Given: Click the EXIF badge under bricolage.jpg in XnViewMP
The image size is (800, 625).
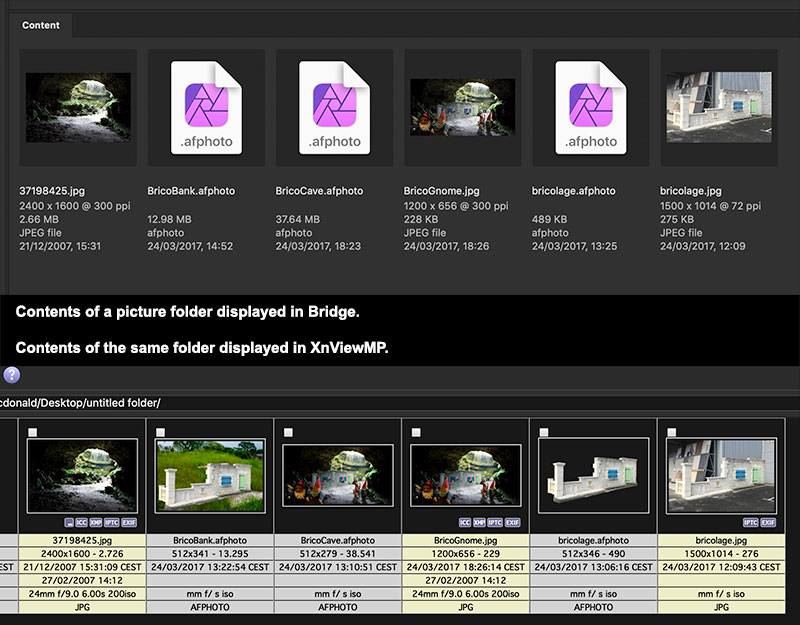Looking at the screenshot, I should 768,522.
